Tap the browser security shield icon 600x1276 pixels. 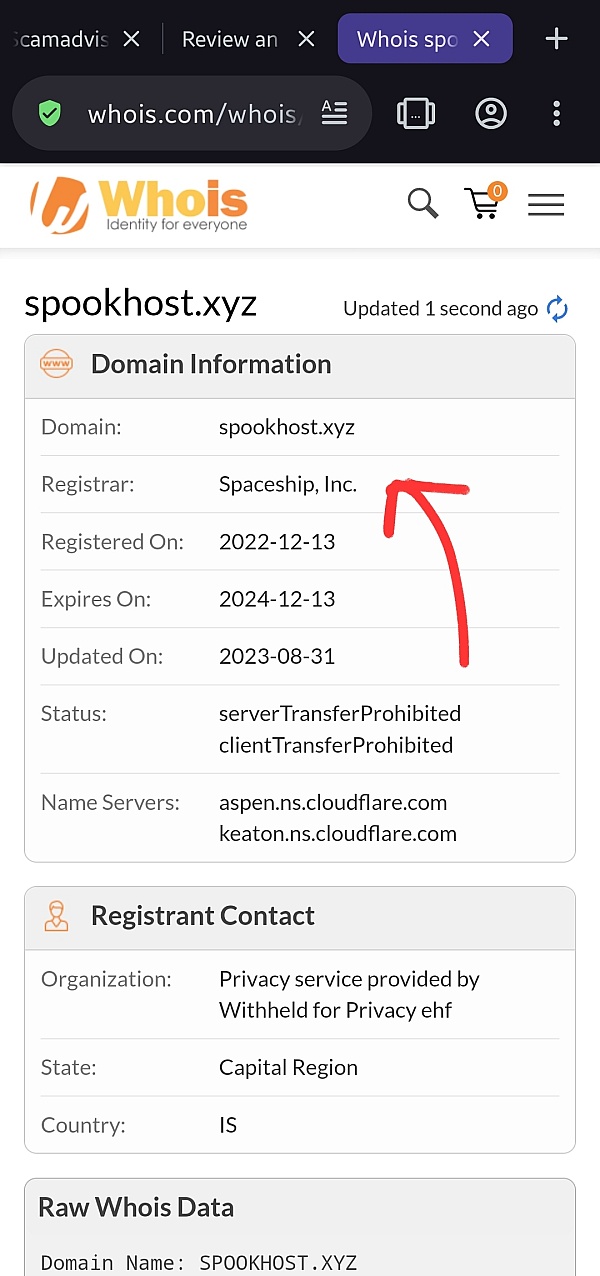click(49, 113)
